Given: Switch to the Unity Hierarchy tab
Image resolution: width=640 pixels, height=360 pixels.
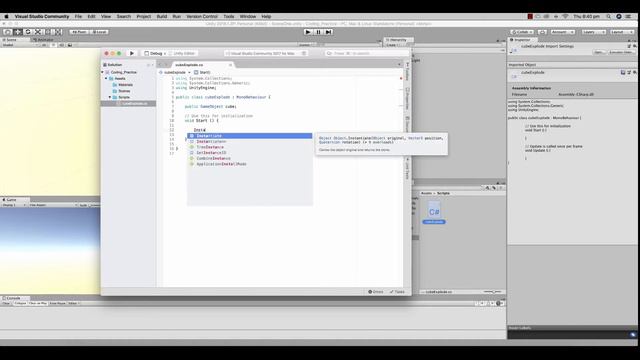Looking at the screenshot, I should pos(398,40).
